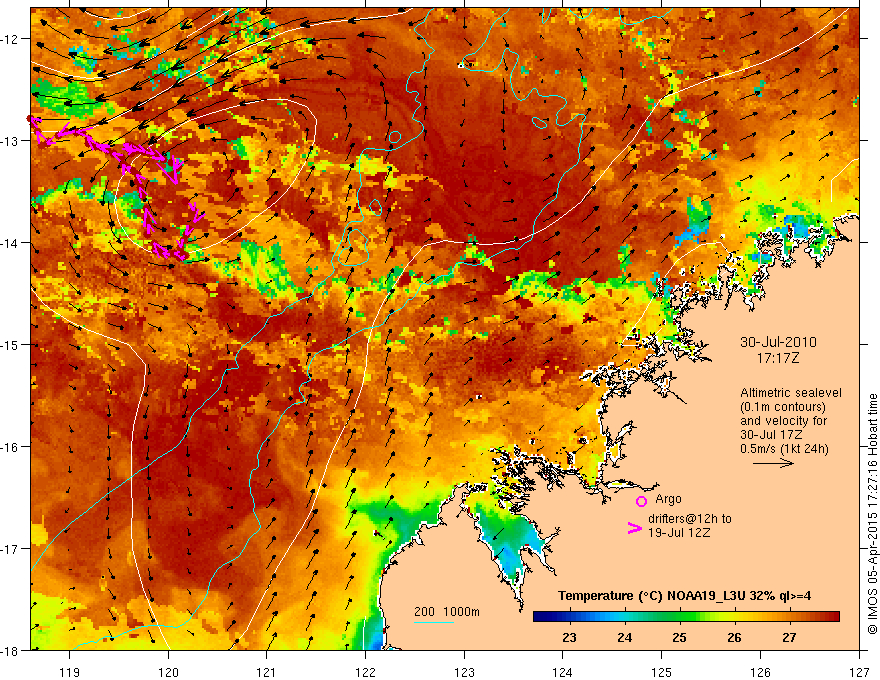Click the '(0.1m contours)' text
This screenshot has width=880, height=680.
(x=783, y=407)
